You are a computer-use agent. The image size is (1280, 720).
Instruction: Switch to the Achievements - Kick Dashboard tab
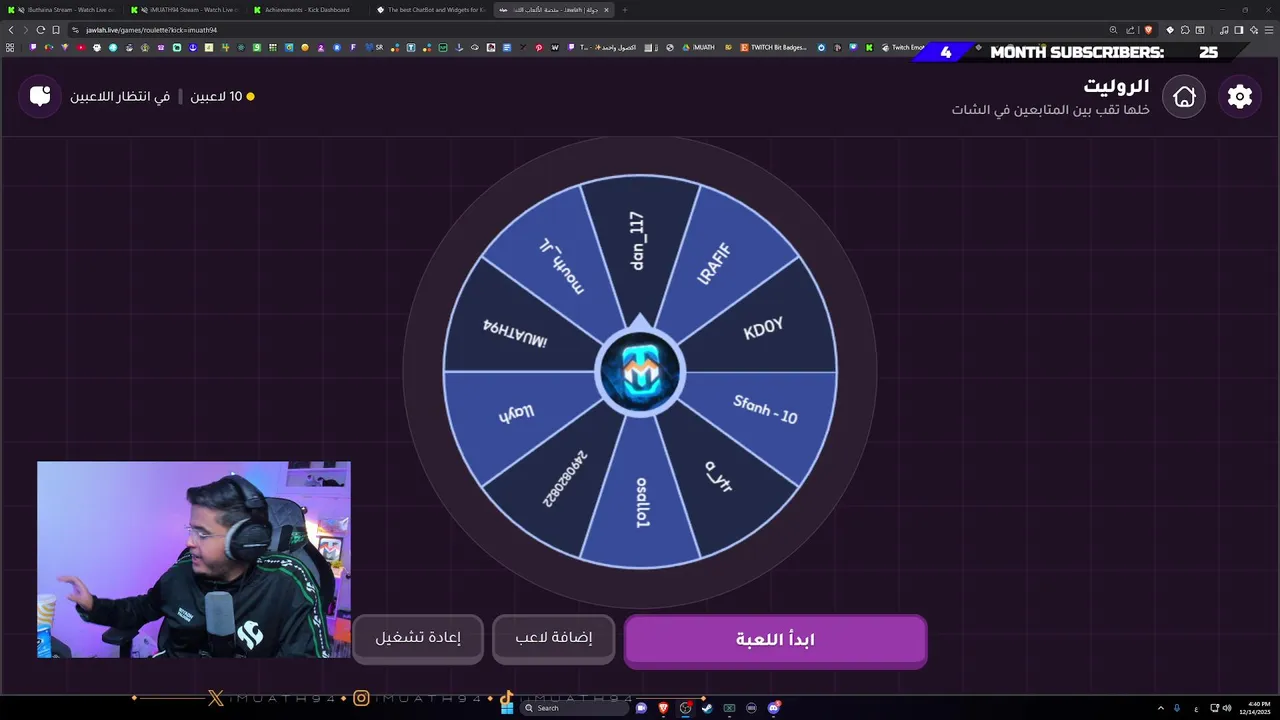(x=307, y=10)
